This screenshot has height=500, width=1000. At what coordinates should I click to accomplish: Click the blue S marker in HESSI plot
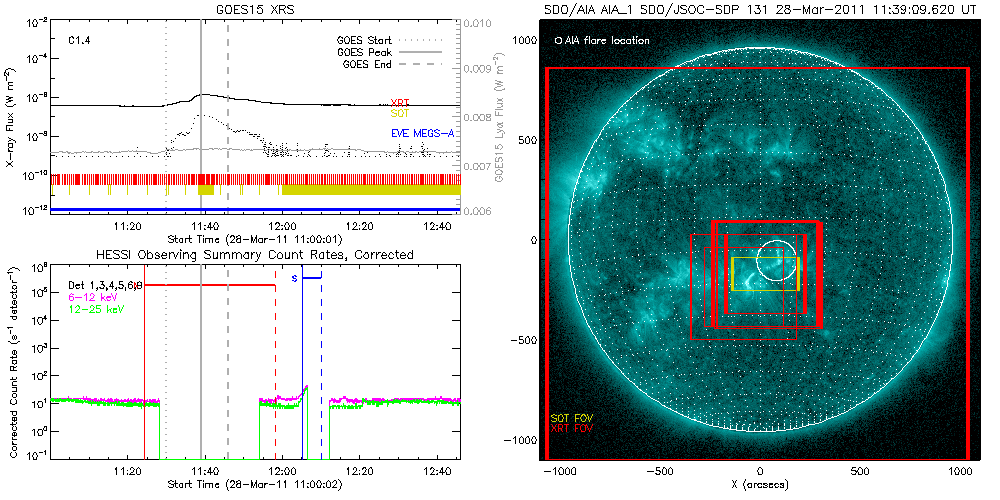pos(294,278)
